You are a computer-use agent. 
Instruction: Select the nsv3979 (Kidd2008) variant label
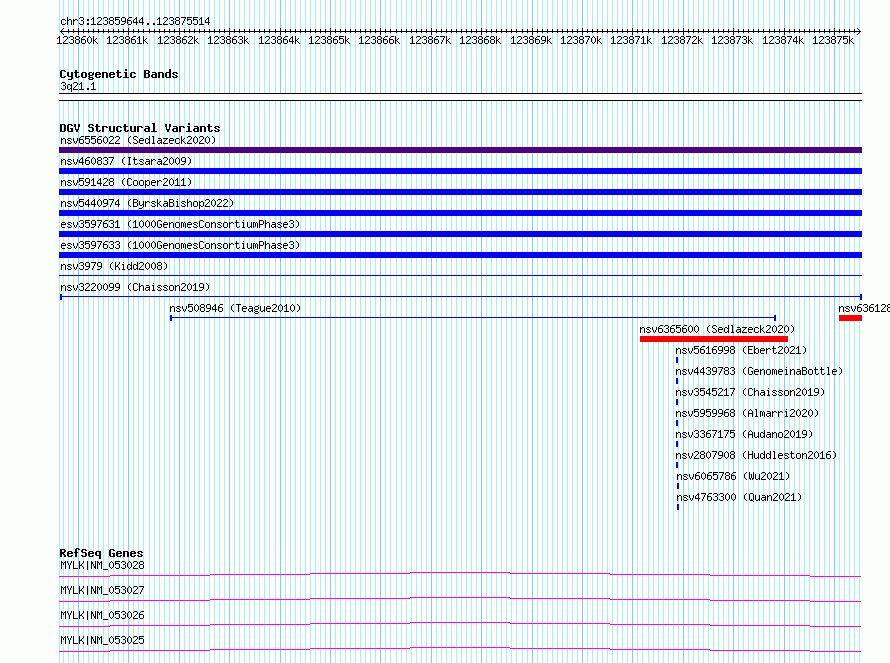[x=114, y=266]
